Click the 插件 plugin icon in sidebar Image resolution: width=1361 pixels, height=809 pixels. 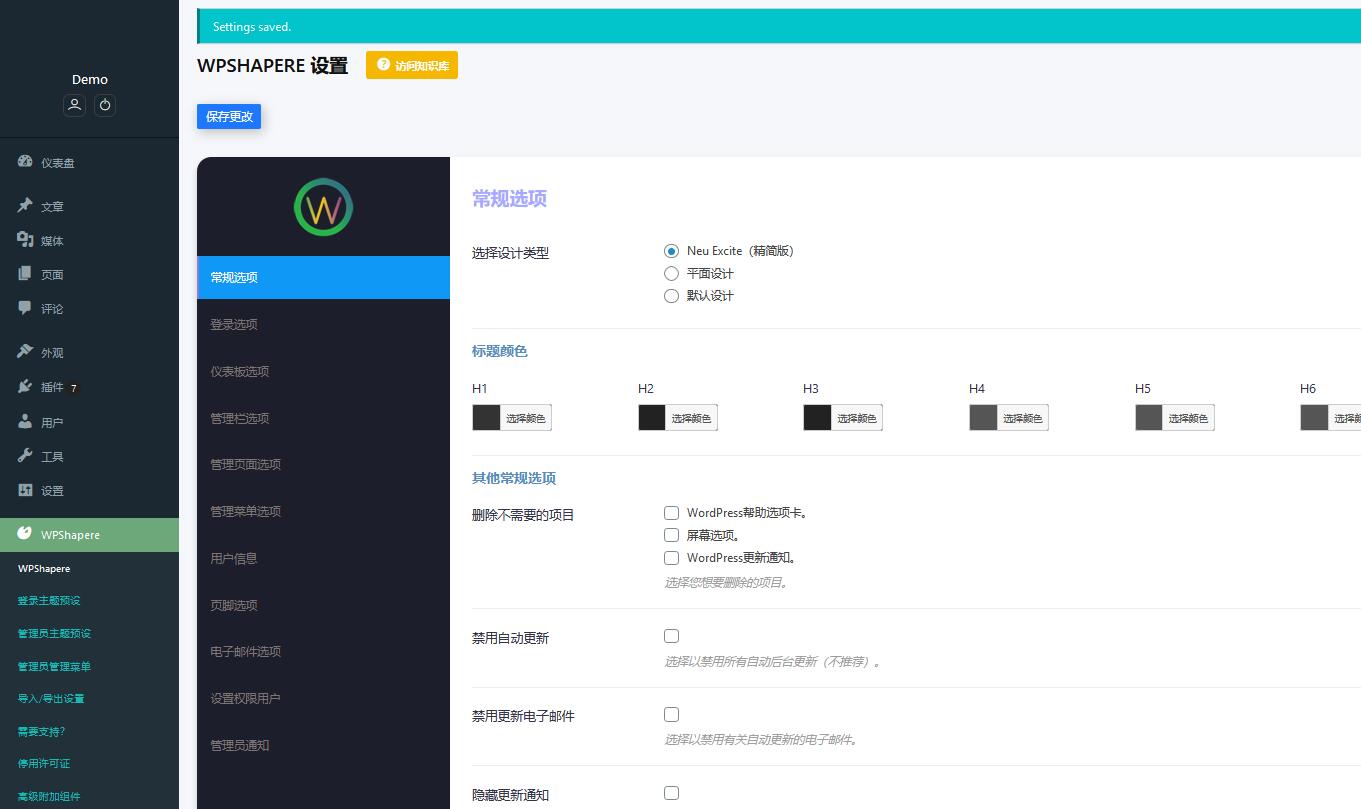point(25,387)
